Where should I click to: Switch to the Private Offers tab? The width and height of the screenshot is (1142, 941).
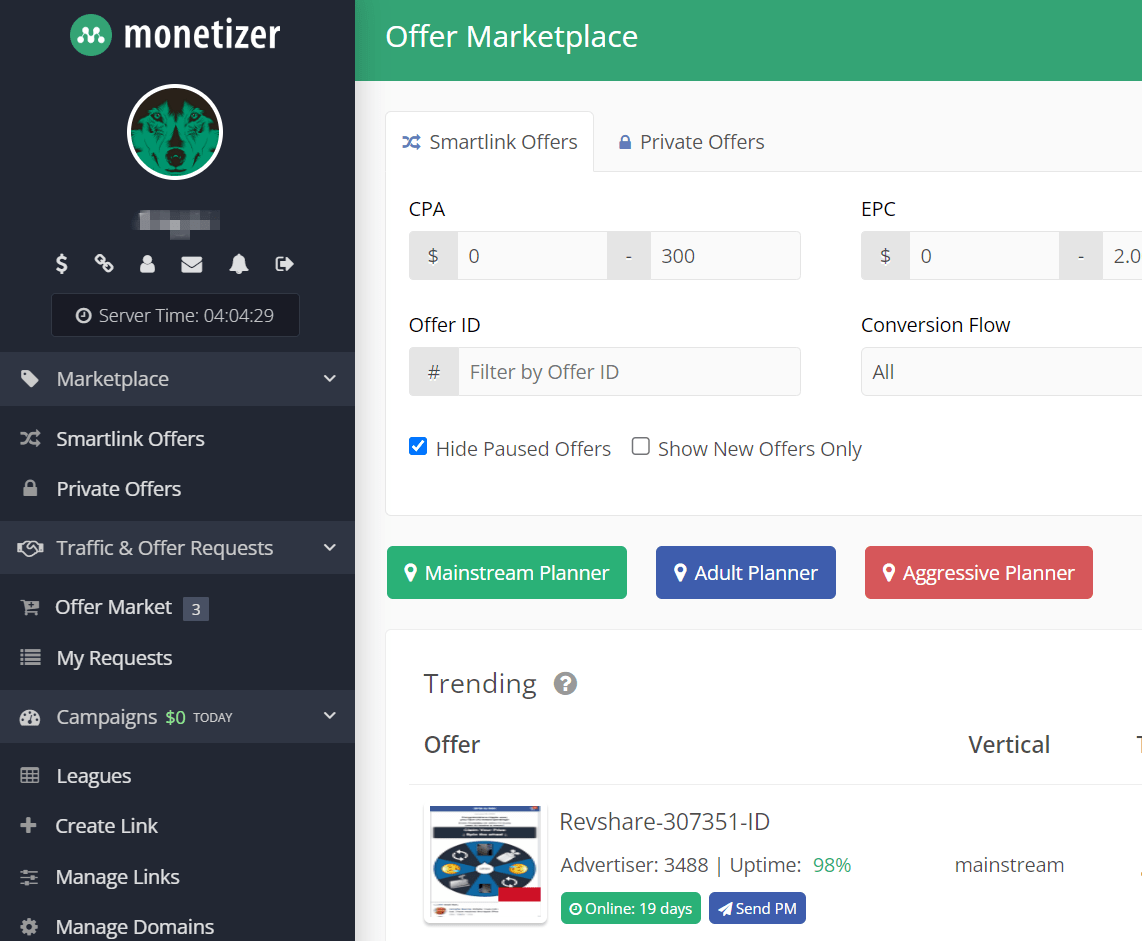click(691, 142)
